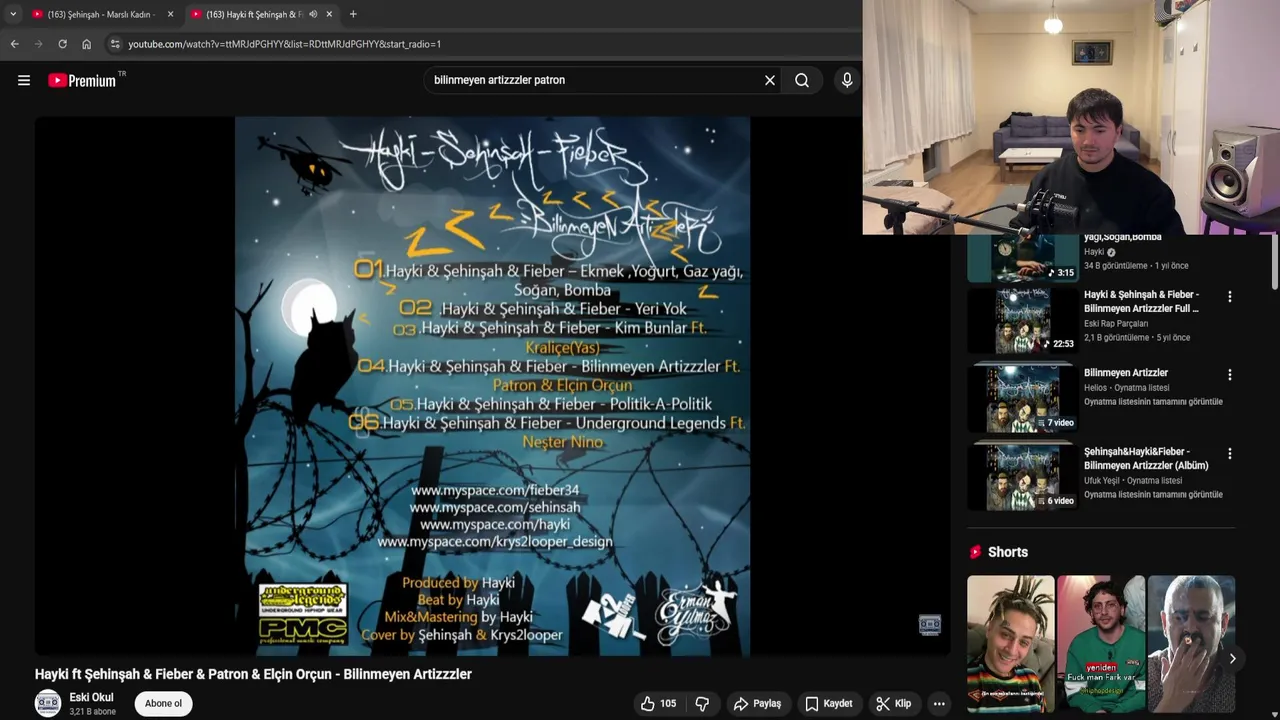Share the video via Paylaş
Viewport: 1280px width, 720px height.
point(757,704)
